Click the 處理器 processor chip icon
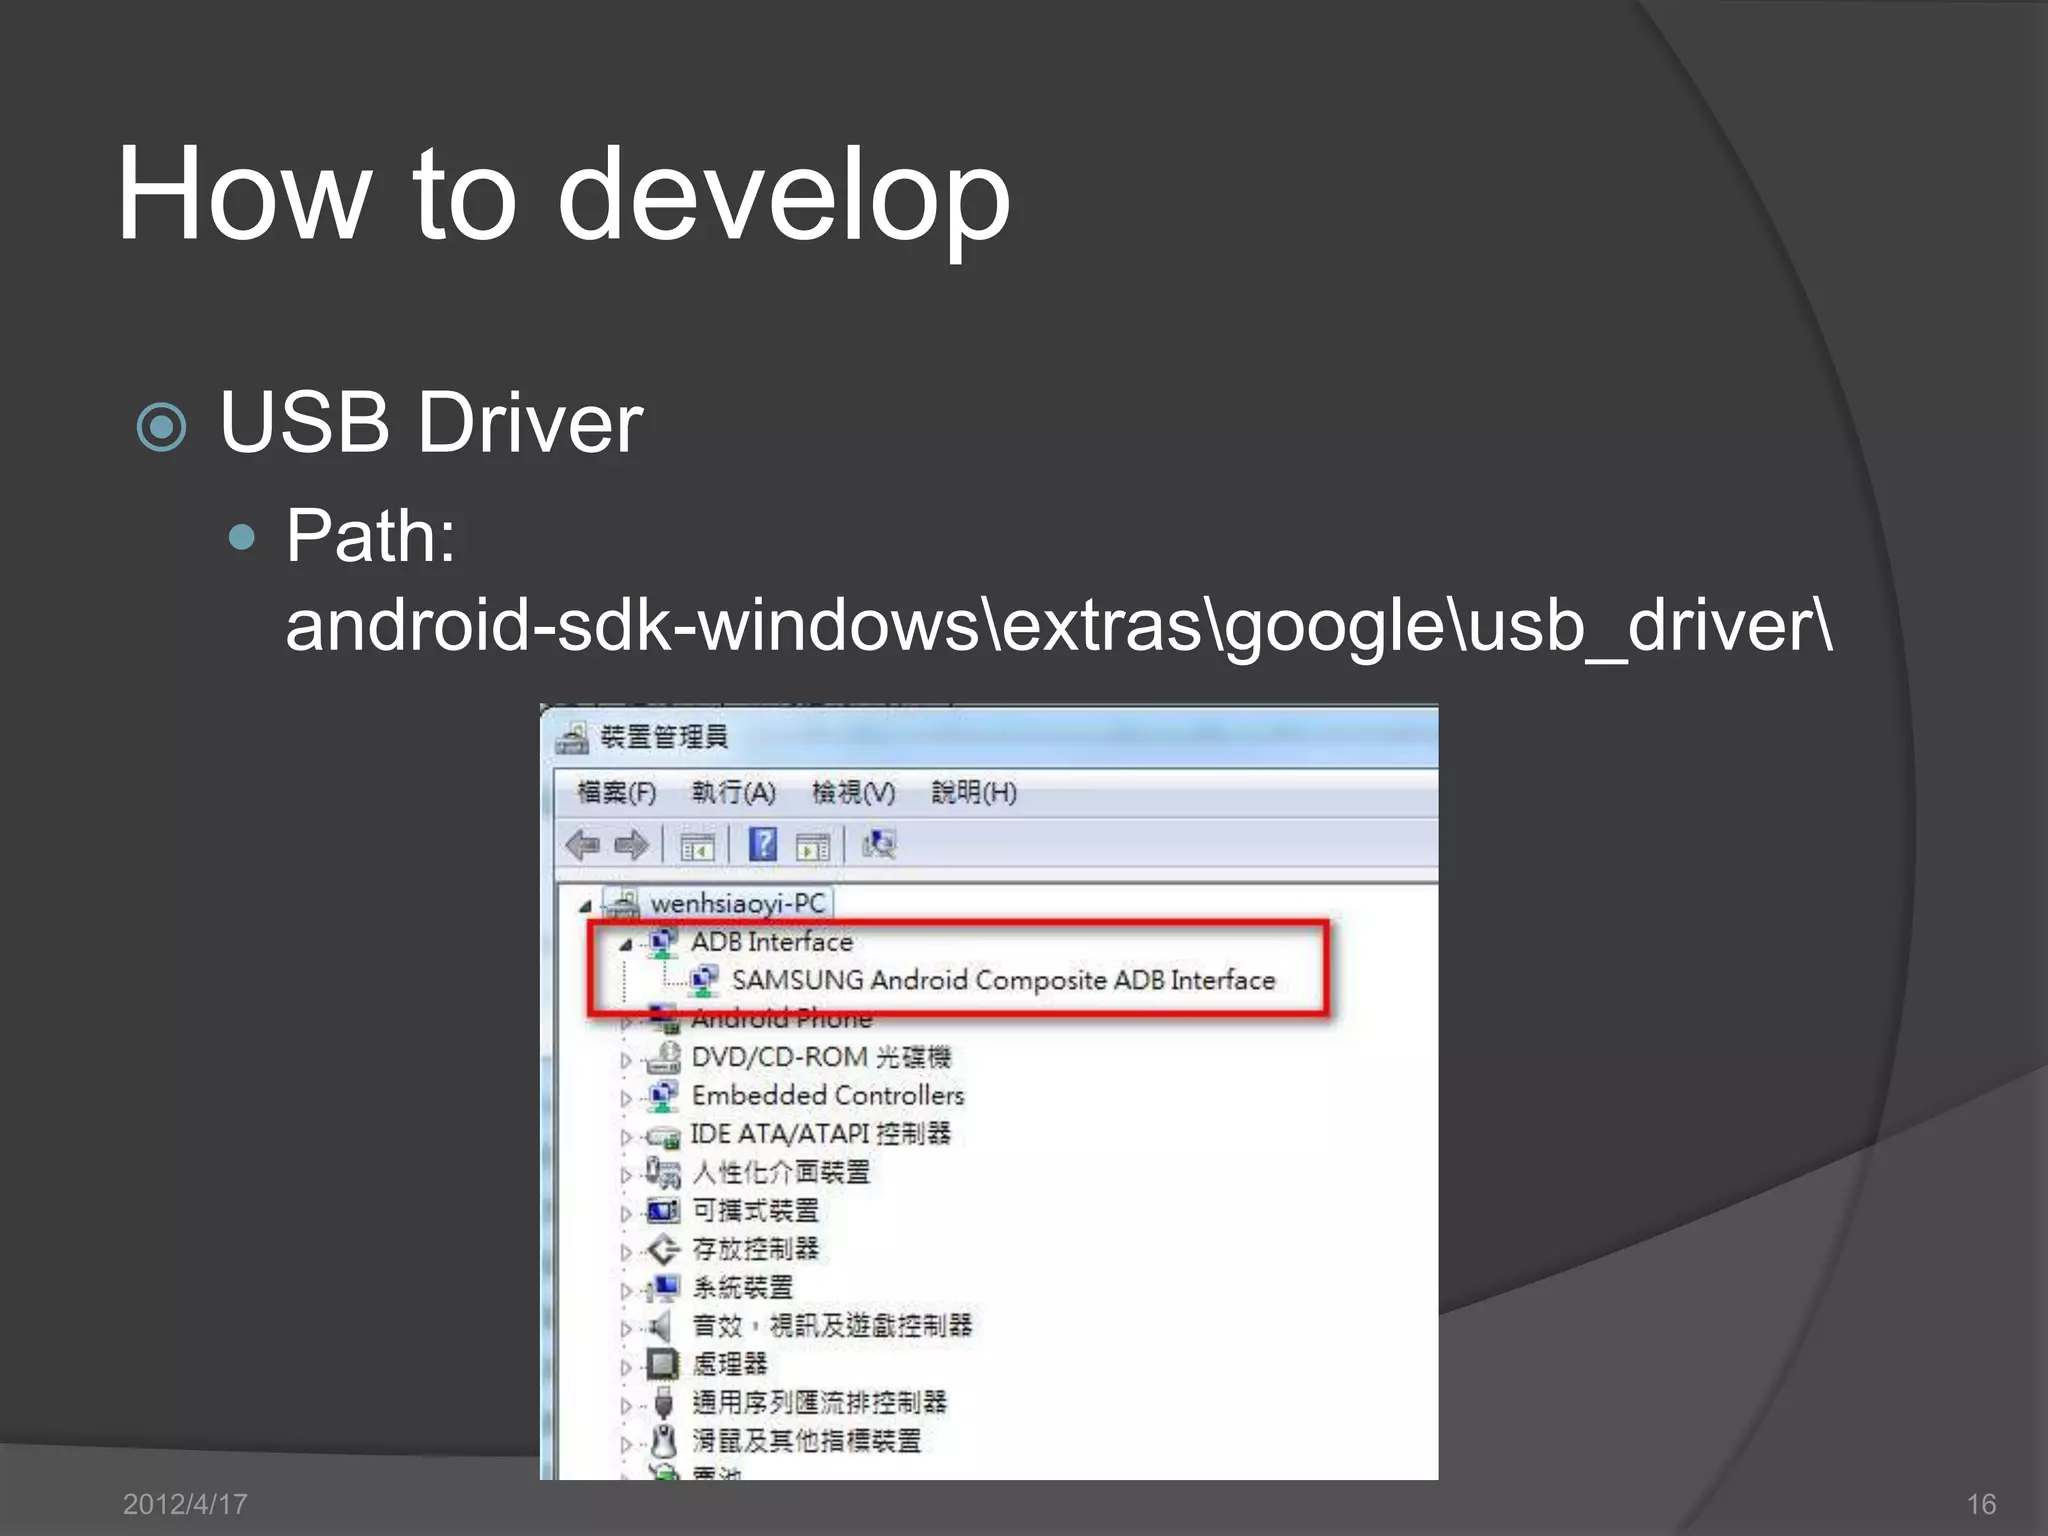This screenshot has height=1536, width=2048. coord(662,1364)
